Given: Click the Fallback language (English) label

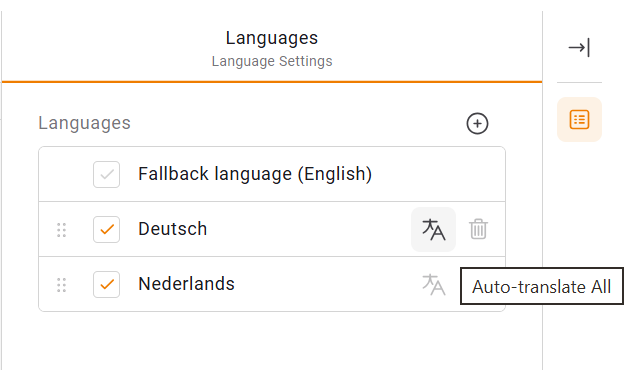Looking at the screenshot, I should point(255,174).
